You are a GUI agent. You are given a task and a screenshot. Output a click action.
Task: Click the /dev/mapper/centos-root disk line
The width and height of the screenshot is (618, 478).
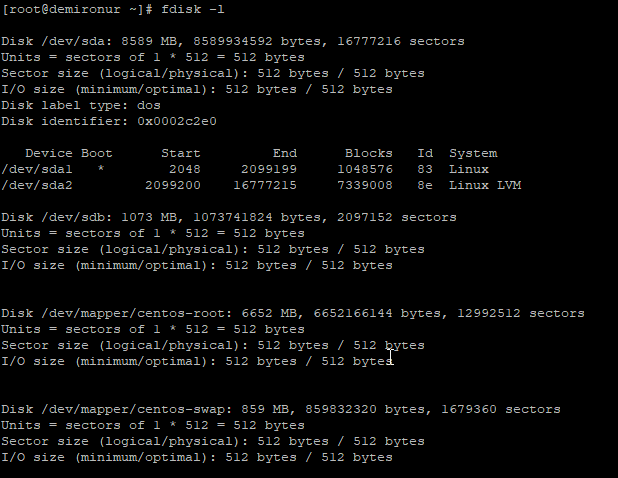pos(292,313)
